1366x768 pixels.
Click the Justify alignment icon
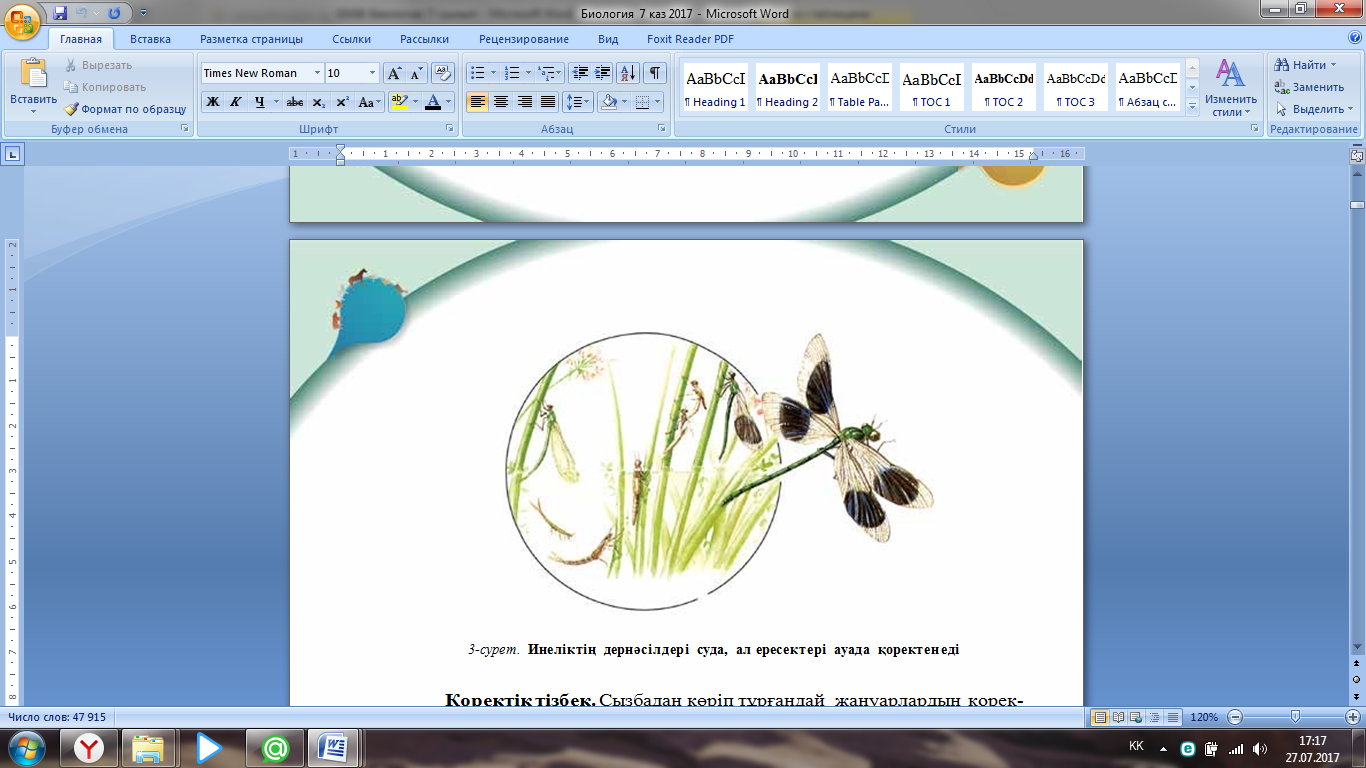point(548,102)
